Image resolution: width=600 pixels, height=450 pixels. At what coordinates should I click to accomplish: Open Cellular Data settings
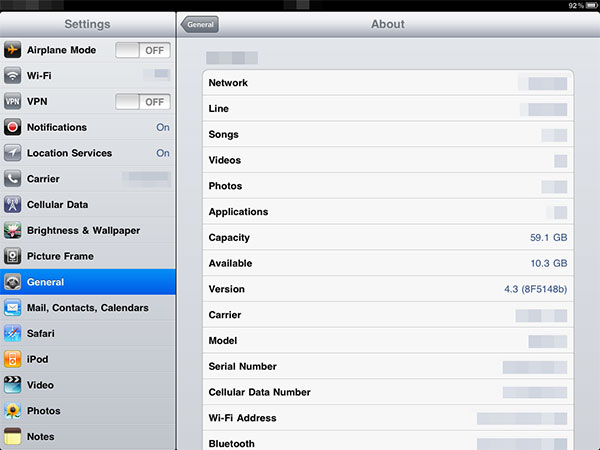[88, 205]
